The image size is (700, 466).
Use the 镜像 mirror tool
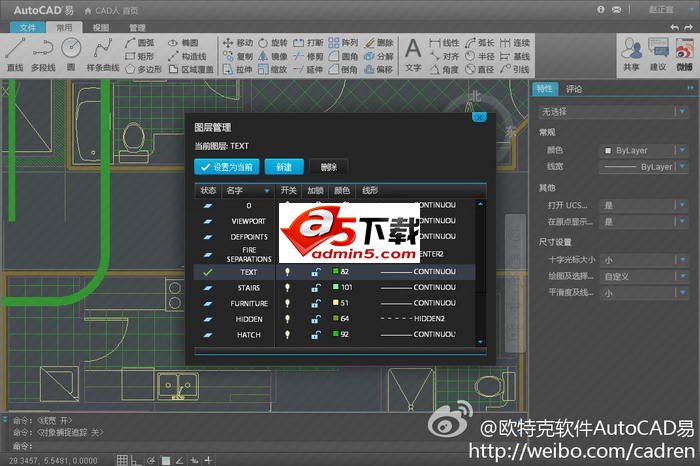pyautogui.click(x=273, y=56)
